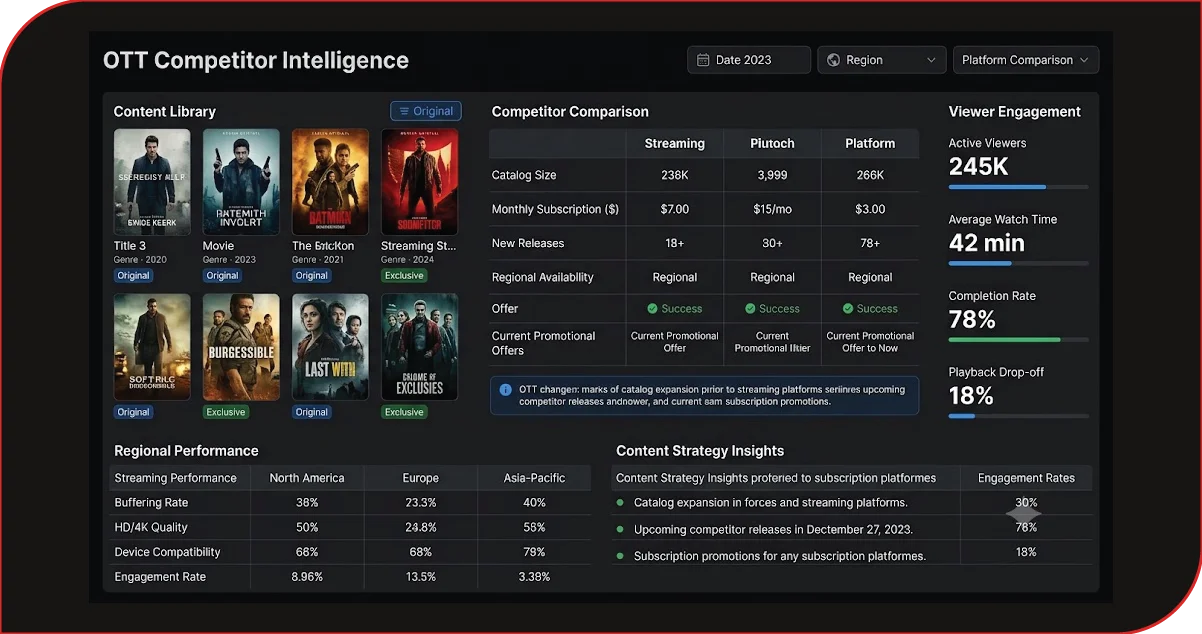Click the 78+ new releases value

coord(870,243)
